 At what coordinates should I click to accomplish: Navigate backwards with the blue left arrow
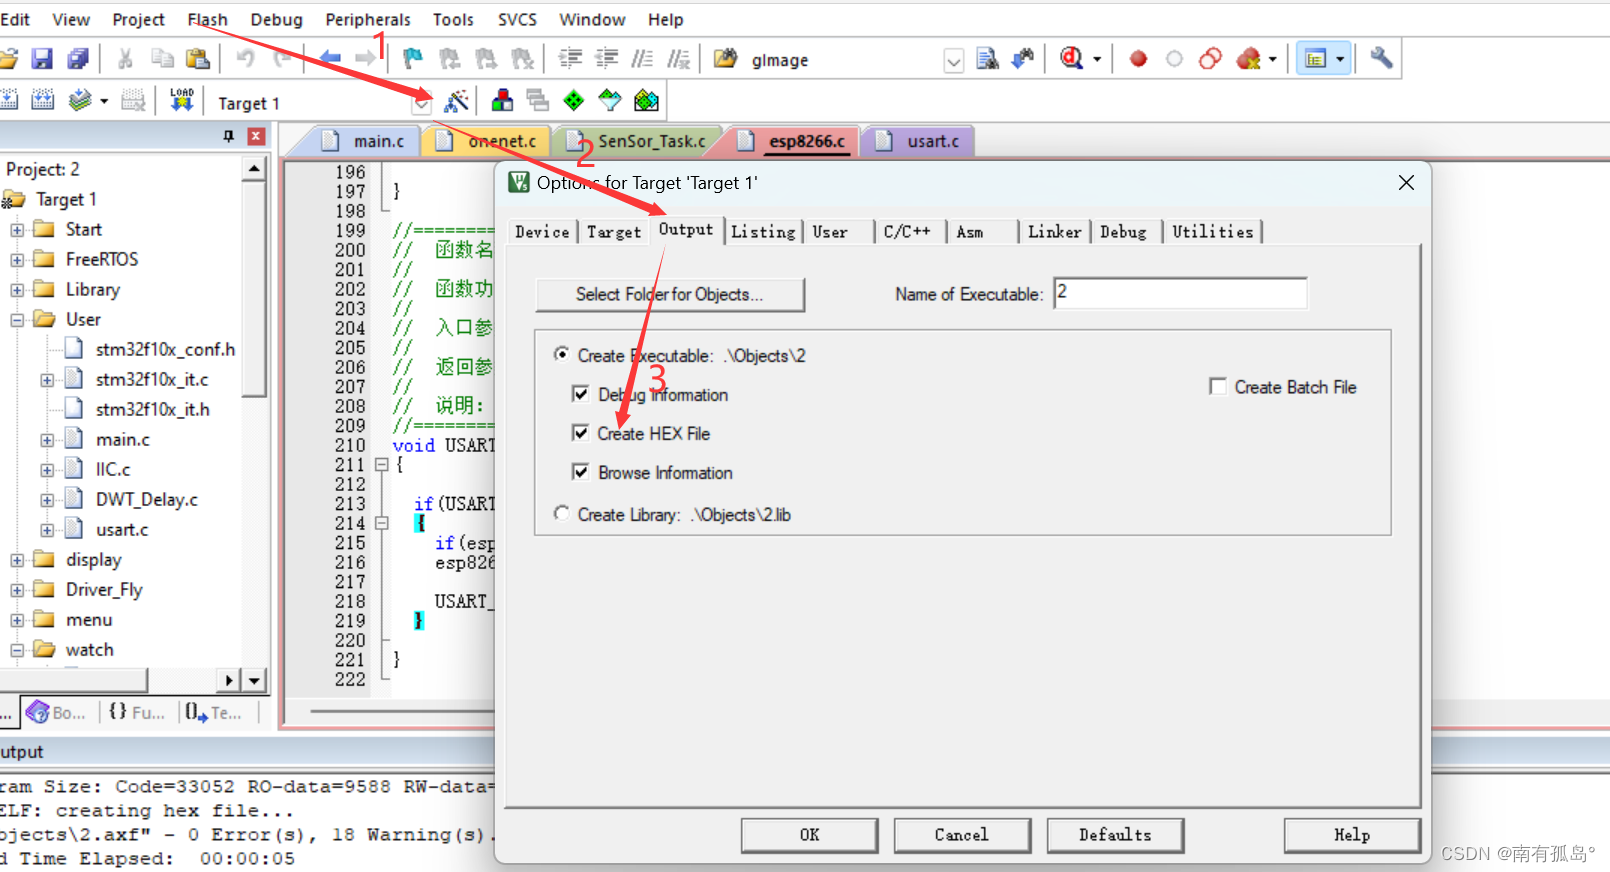pos(330,59)
